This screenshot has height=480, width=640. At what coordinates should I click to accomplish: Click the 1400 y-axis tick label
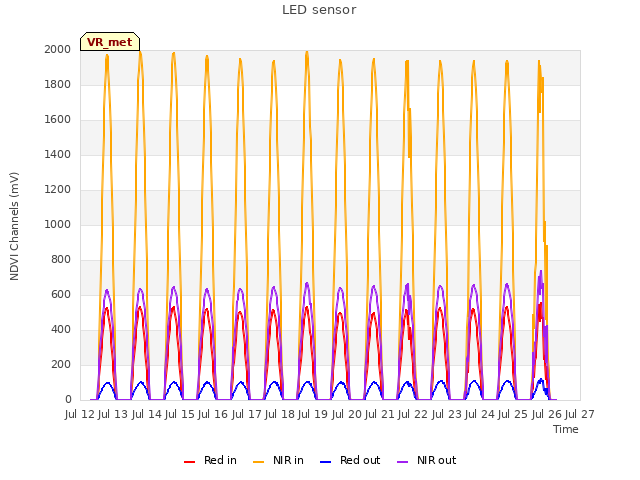point(58,154)
